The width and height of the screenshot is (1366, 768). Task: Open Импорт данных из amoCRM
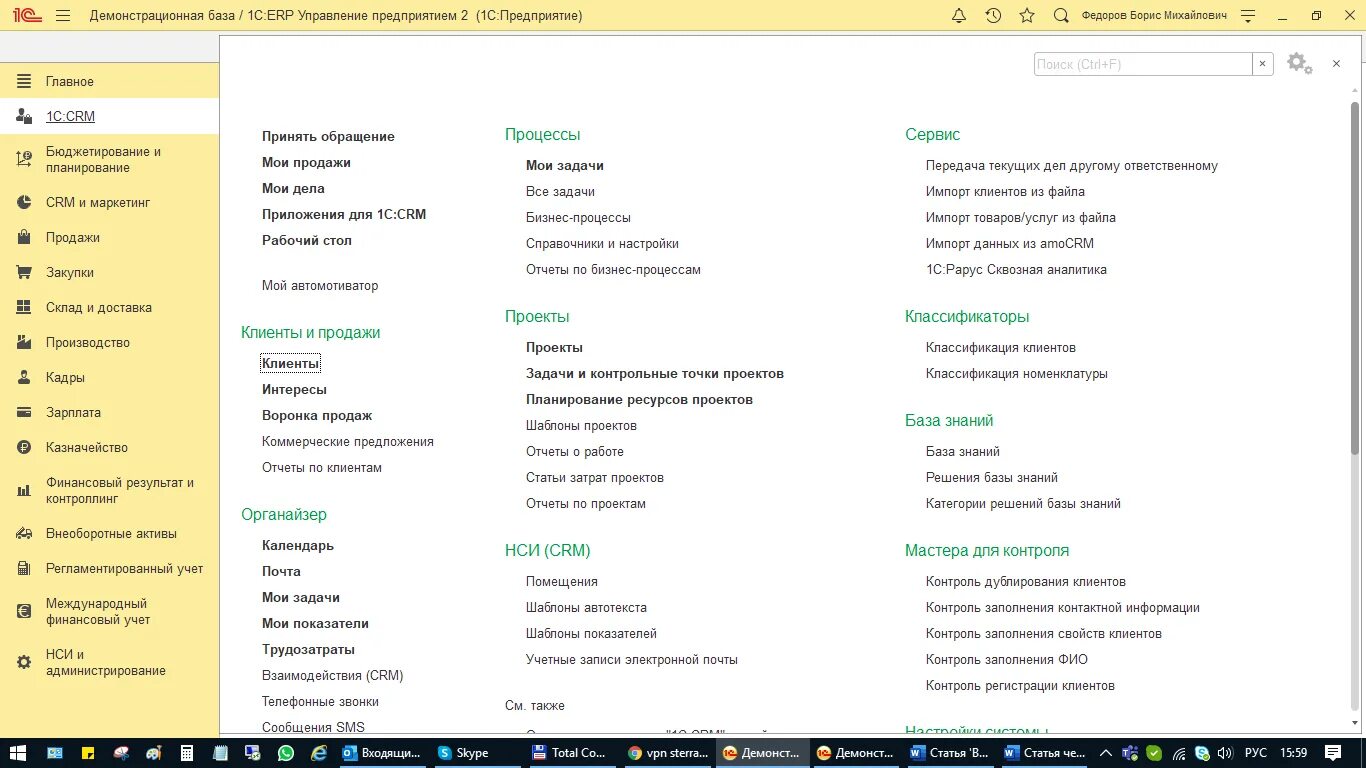click(x=1010, y=243)
